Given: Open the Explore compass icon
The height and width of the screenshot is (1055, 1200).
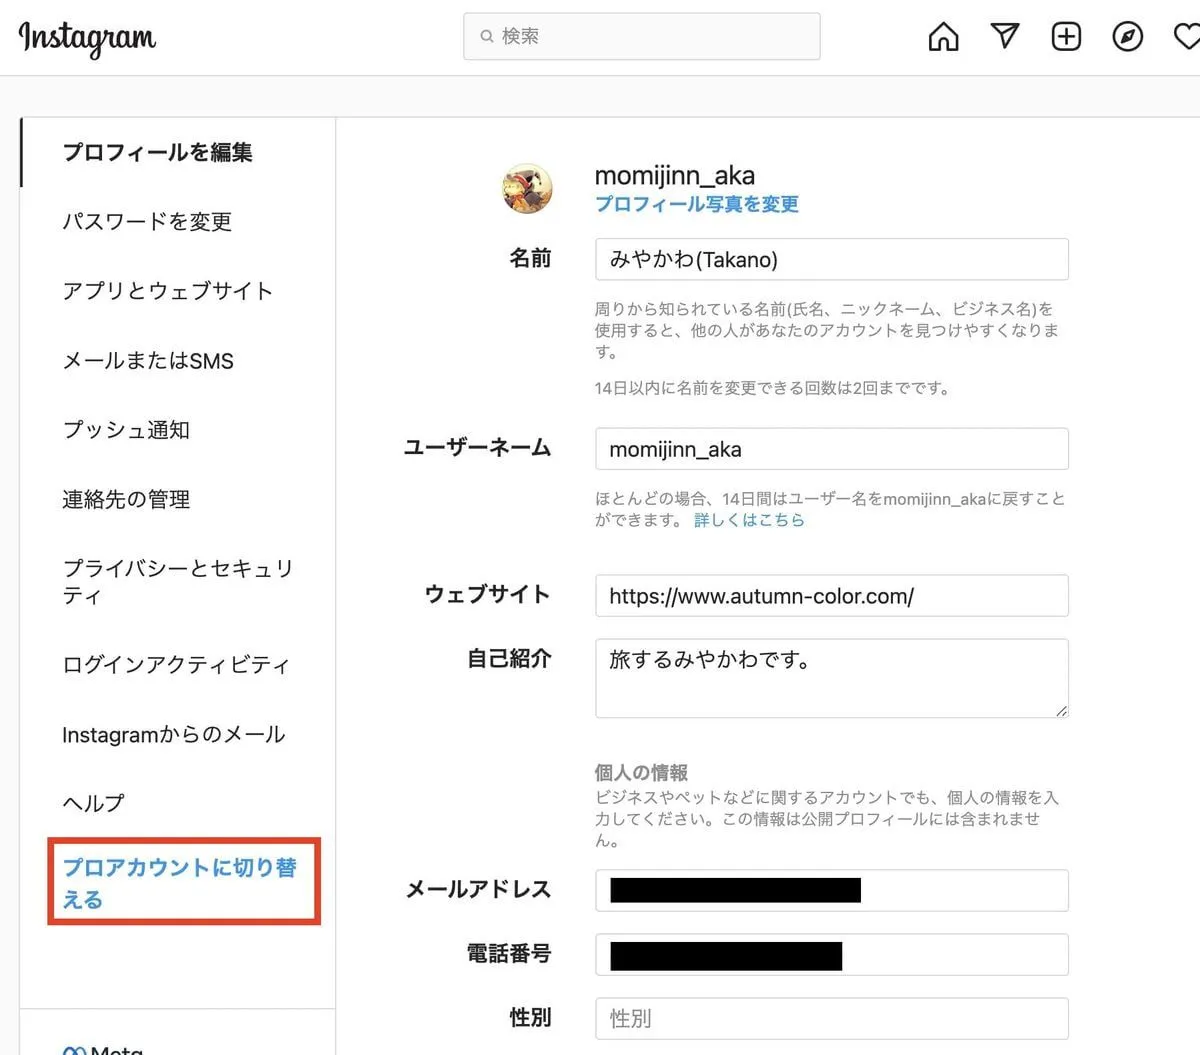Looking at the screenshot, I should tap(1127, 37).
